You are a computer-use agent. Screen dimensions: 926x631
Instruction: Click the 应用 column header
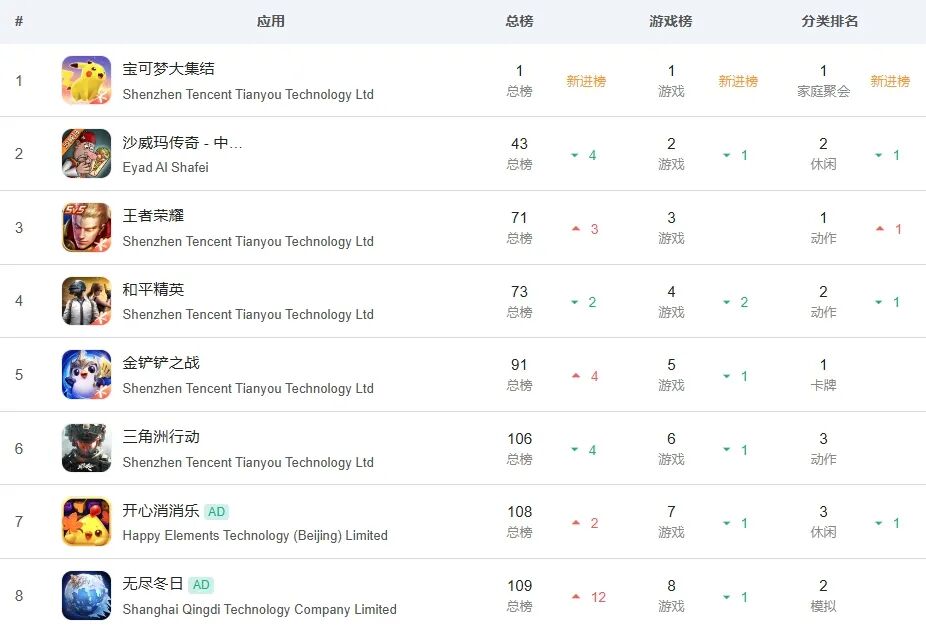pos(270,21)
